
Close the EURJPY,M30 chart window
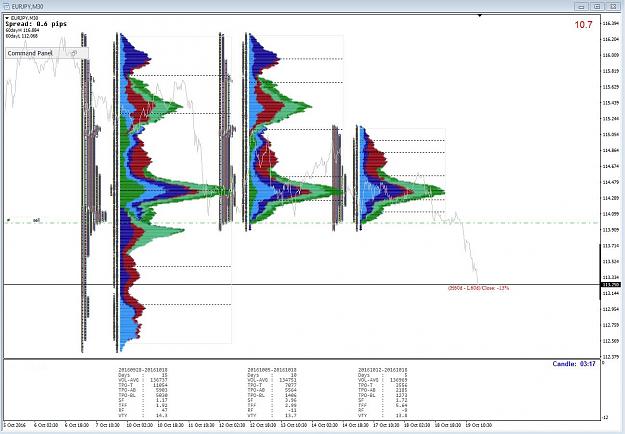pyautogui.click(x=612, y=6)
